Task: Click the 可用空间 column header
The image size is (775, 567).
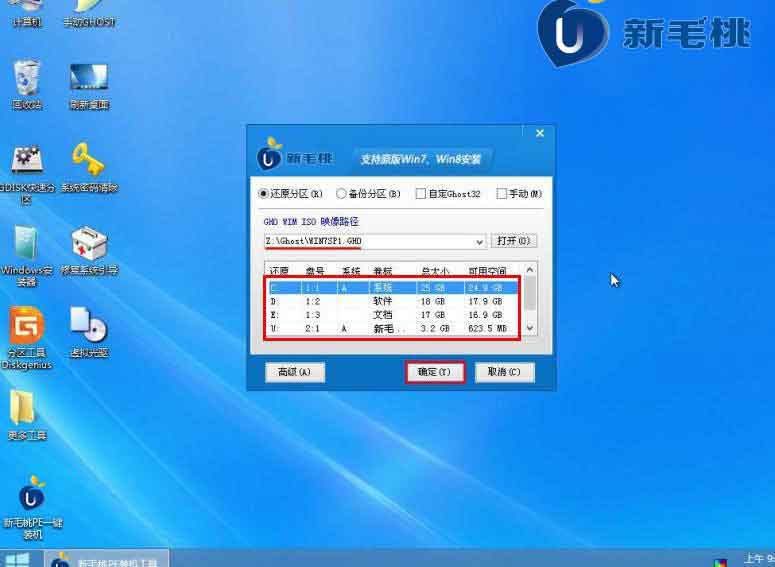Action: [x=487, y=271]
